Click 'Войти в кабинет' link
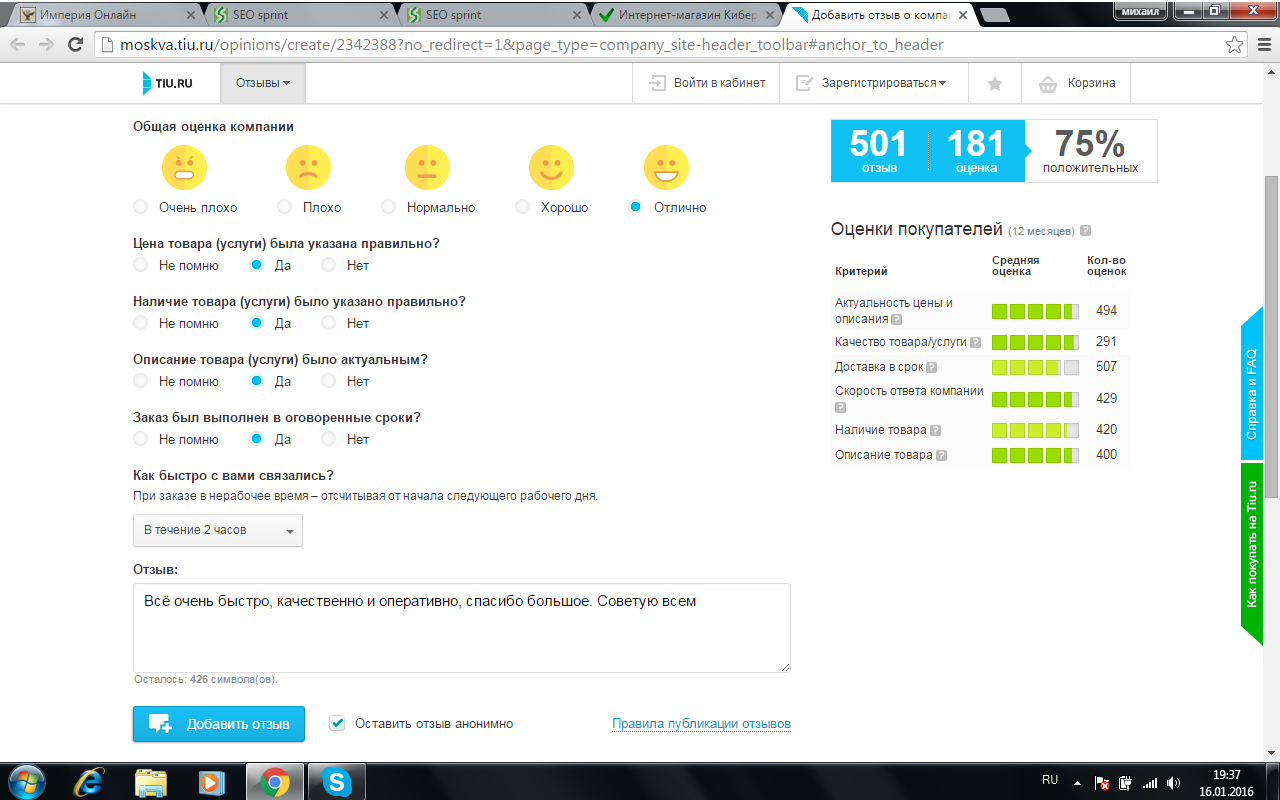This screenshot has height=800, width=1280. 707,83
